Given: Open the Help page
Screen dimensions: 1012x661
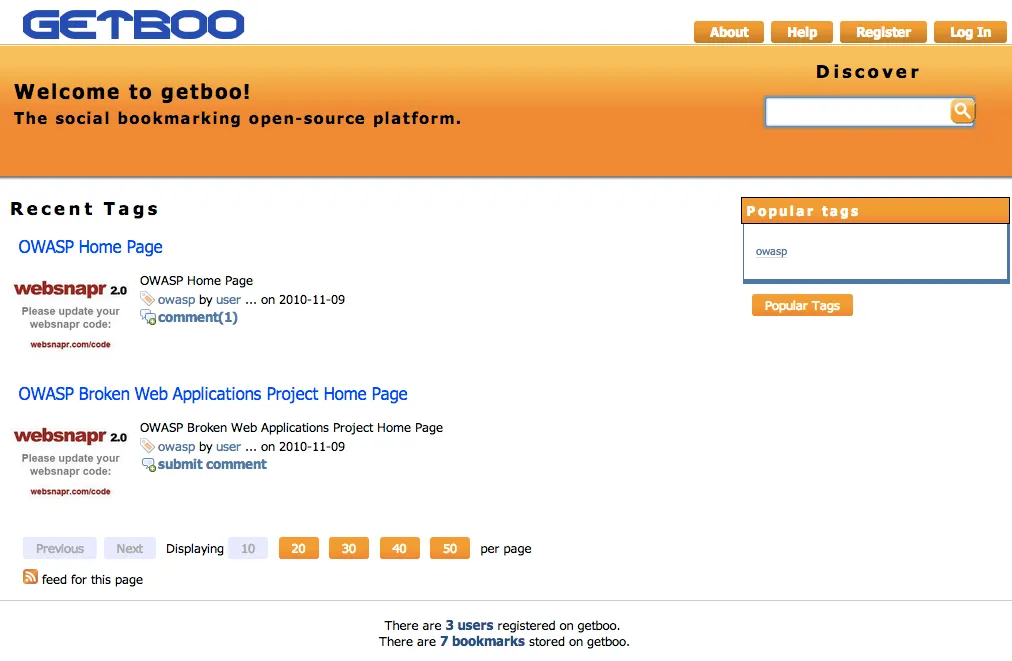Looking at the screenshot, I should [802, 32].
